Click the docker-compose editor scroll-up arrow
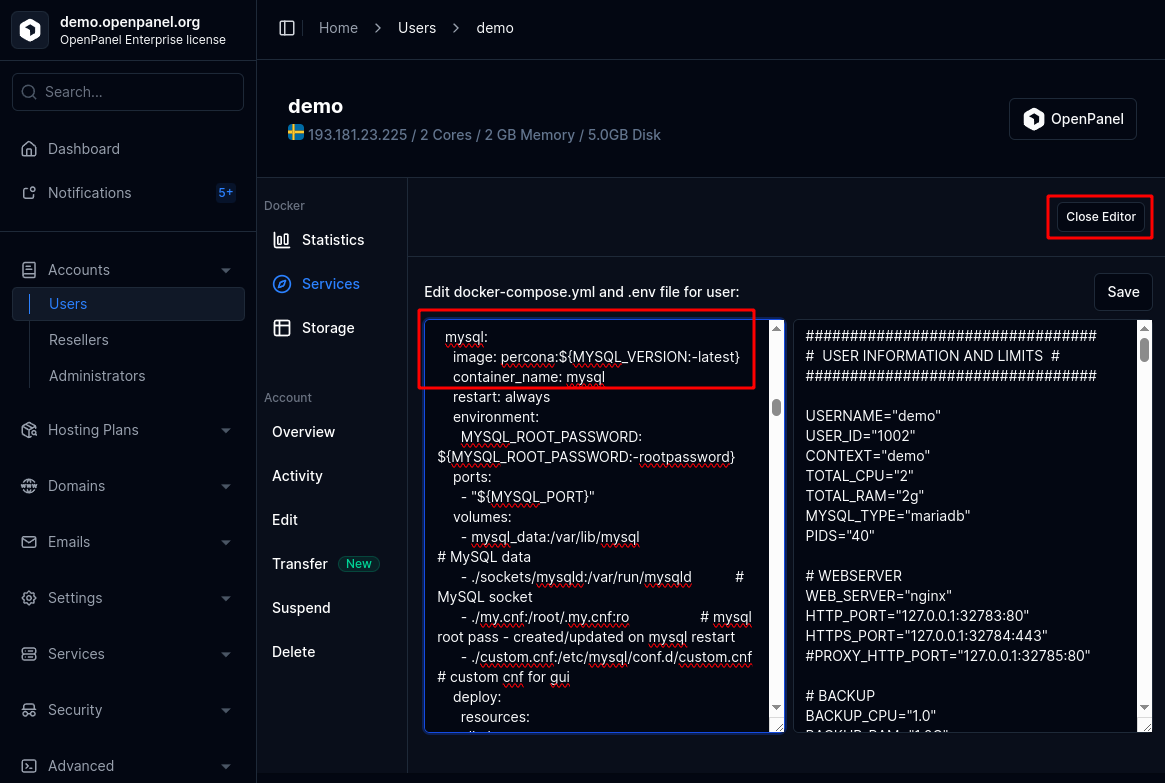The height and width of the screenshot is (783, 1165). tap(776, 328)
